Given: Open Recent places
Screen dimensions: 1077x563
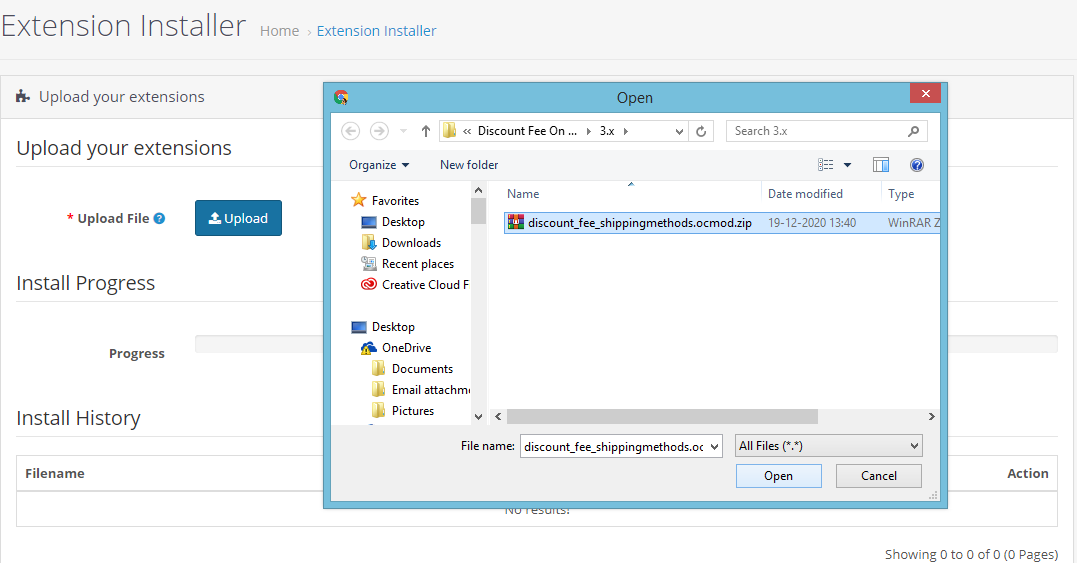Looking at the screenshot, I should 418,264.
